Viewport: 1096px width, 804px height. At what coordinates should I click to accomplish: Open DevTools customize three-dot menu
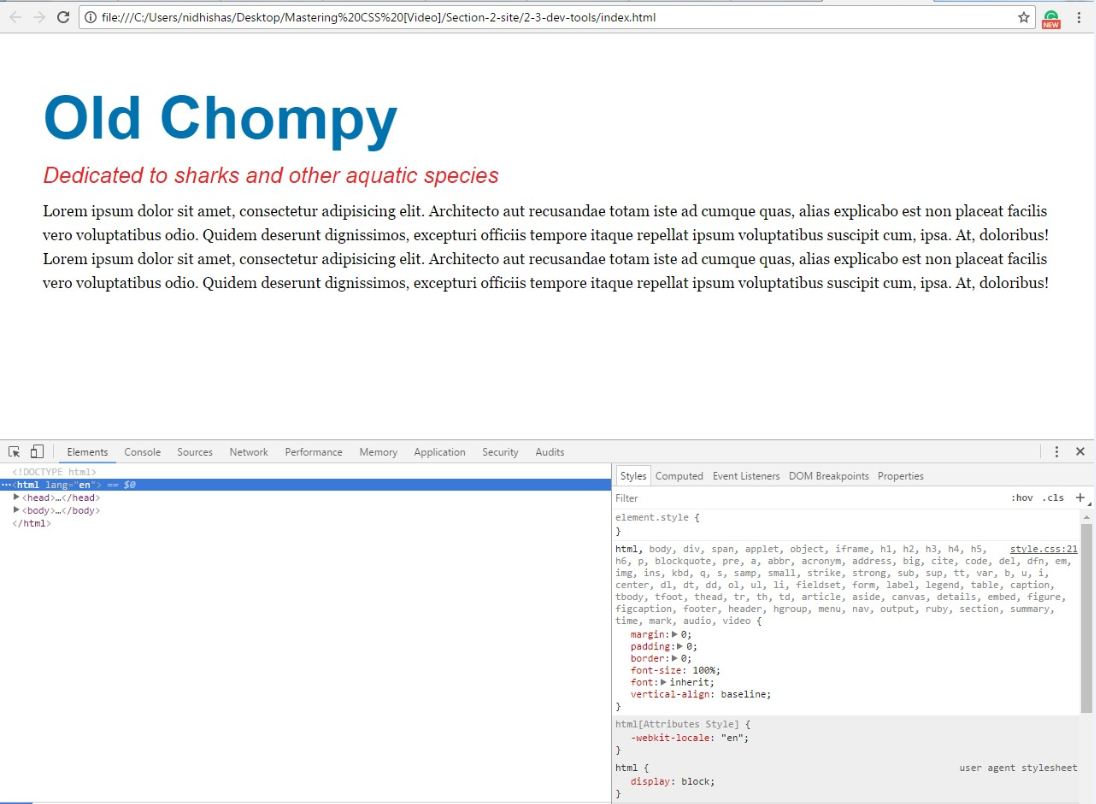point(1056,452)
